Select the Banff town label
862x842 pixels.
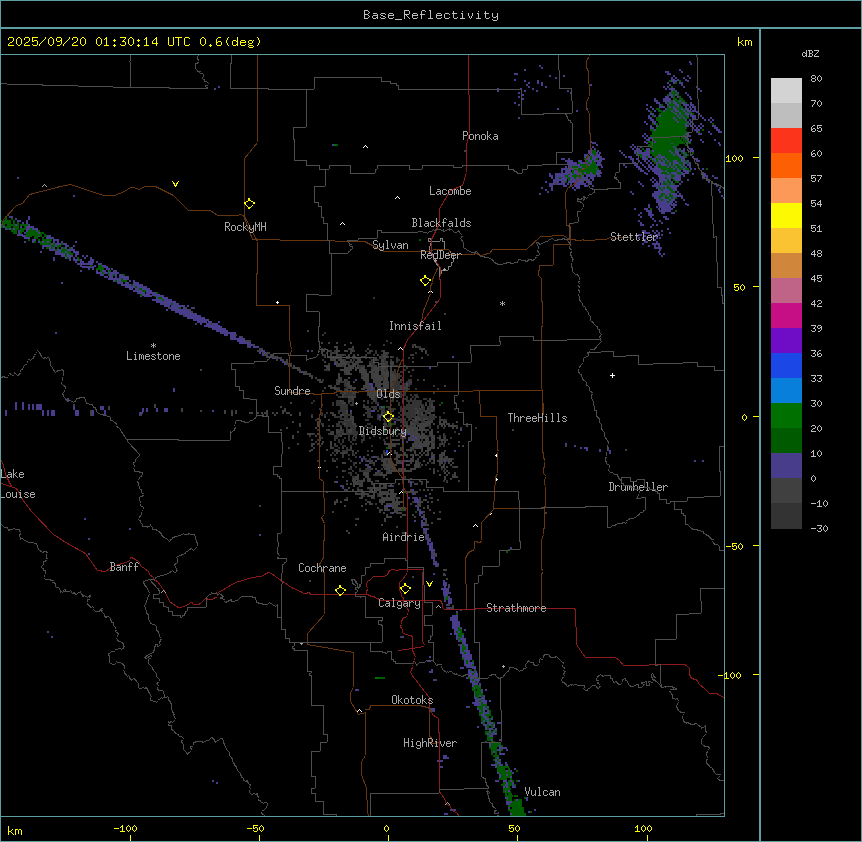(124, 567)
